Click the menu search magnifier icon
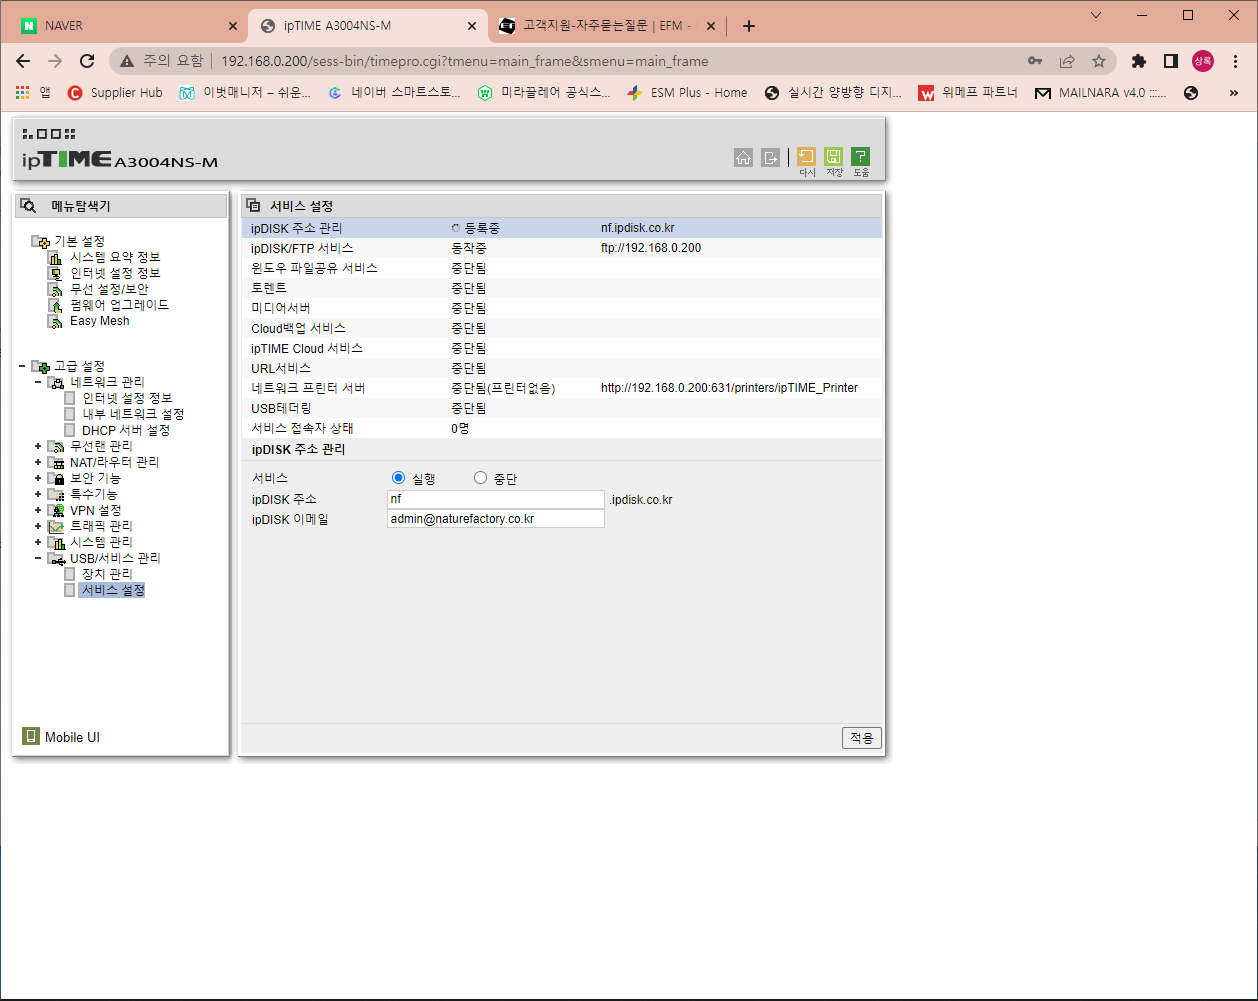Screen dimensions: 1258x1001 pos(28,206)
